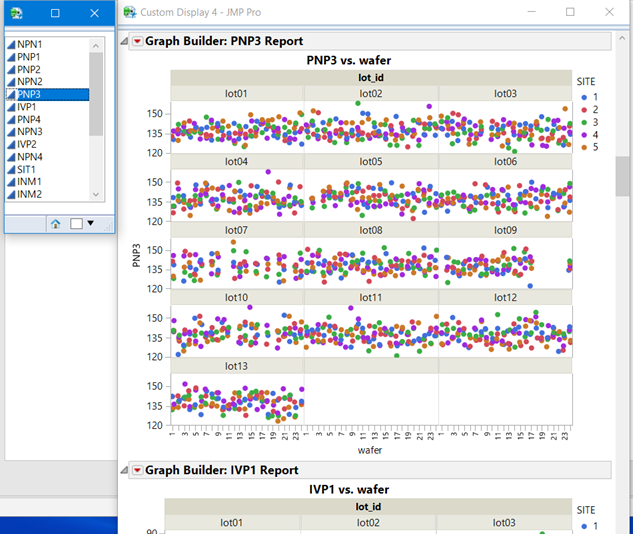Click the JMP icon in small window title
Viewport: 633px width, 534px height.
coord(16,13)
